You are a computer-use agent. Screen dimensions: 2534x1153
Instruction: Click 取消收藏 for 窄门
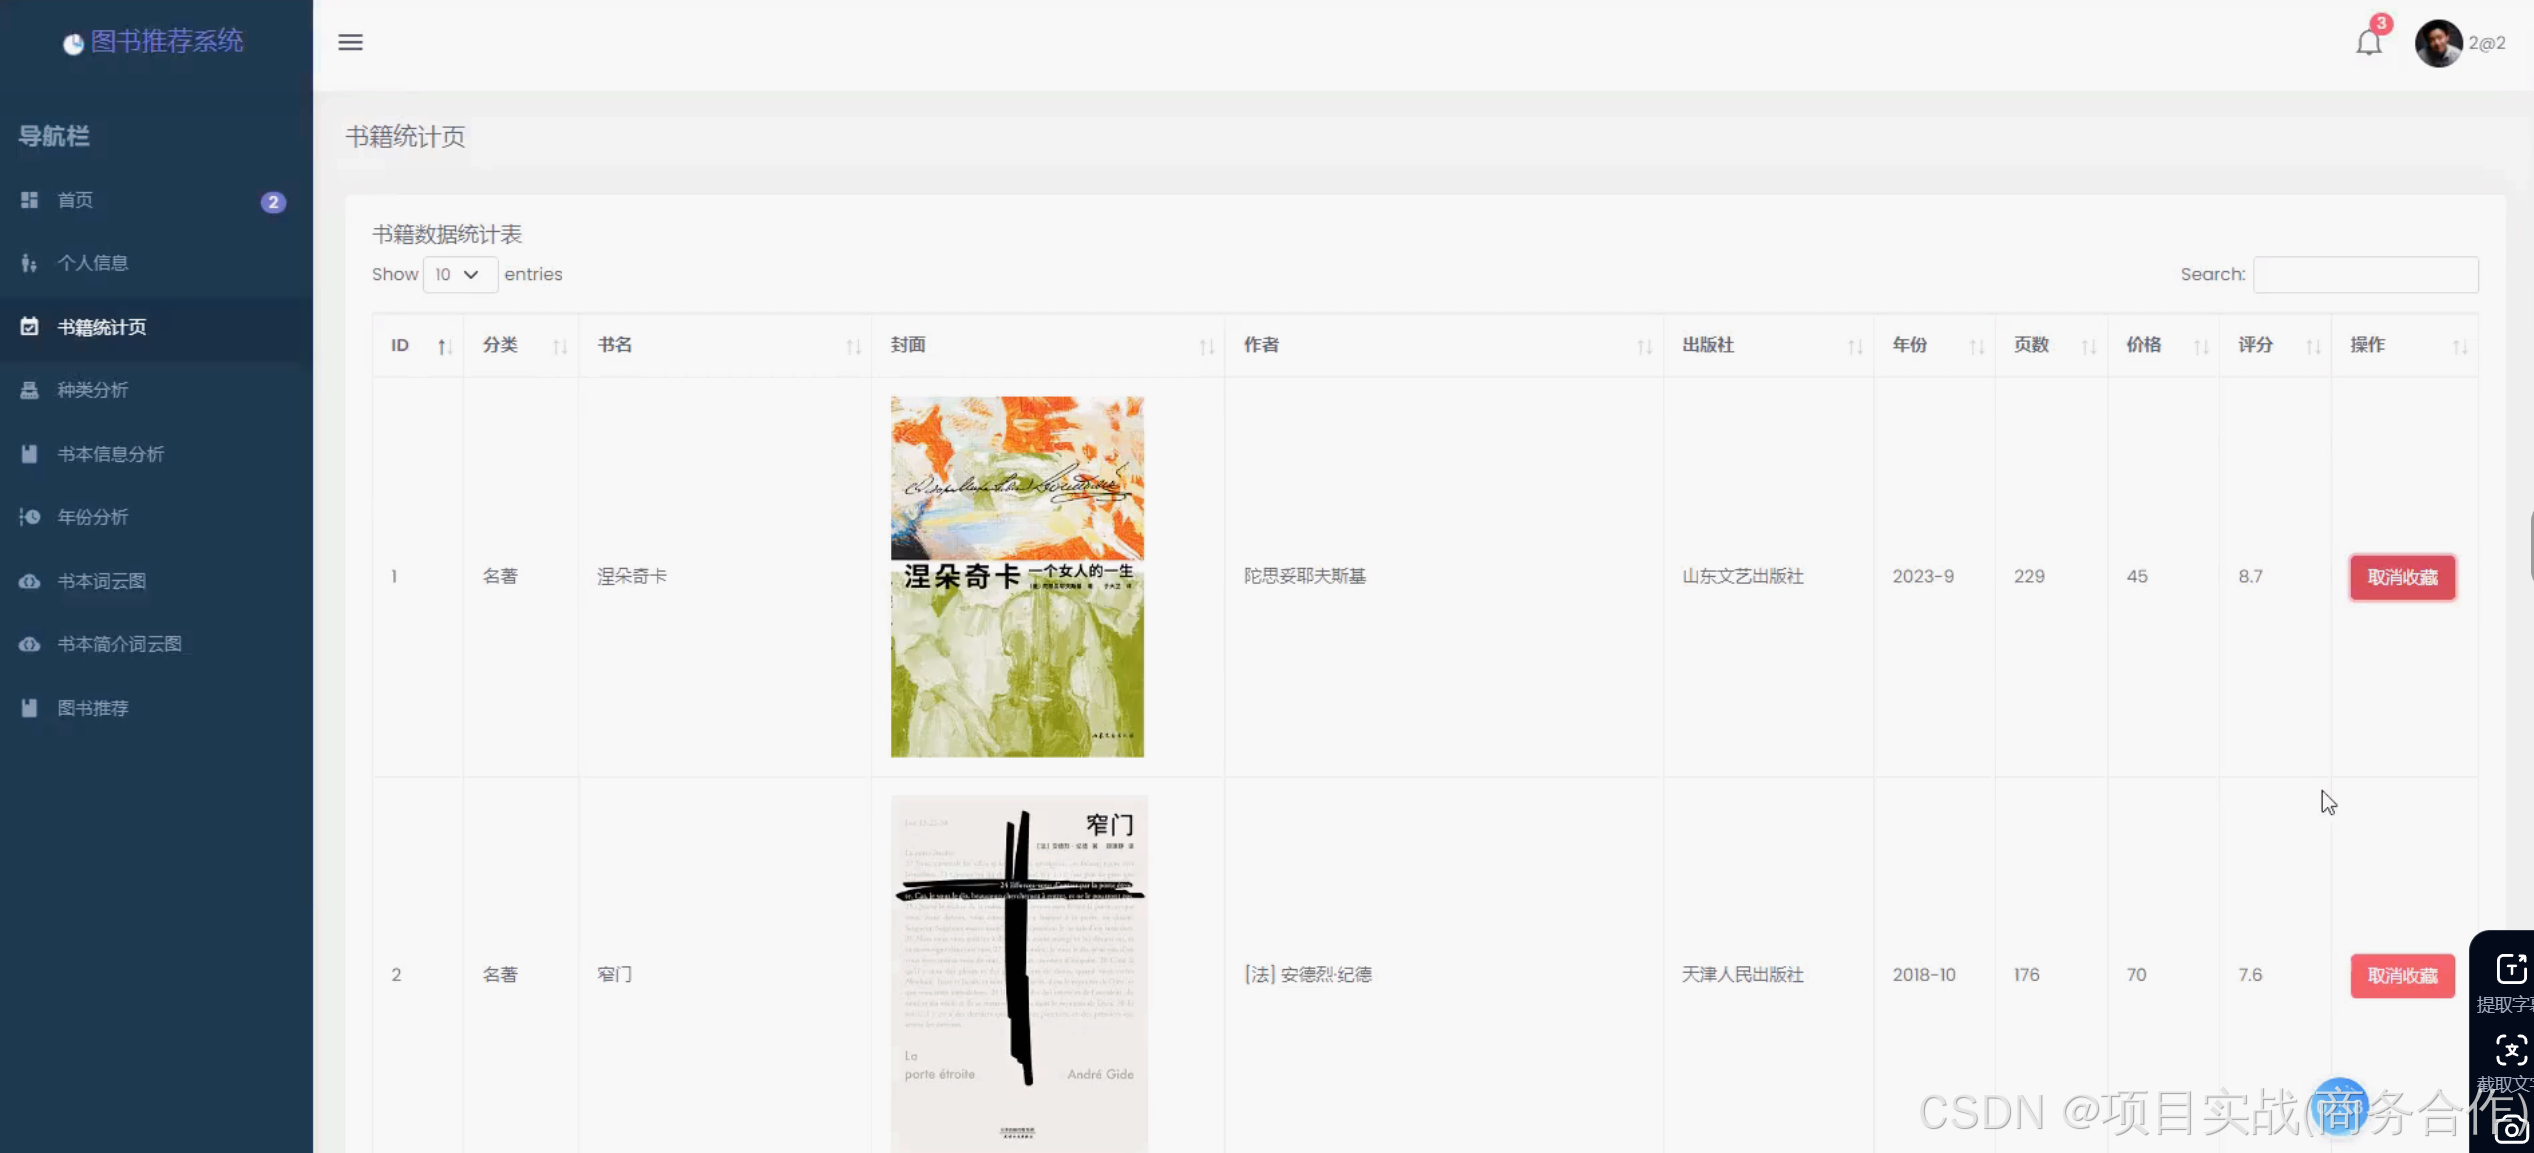coord(2401,975)
